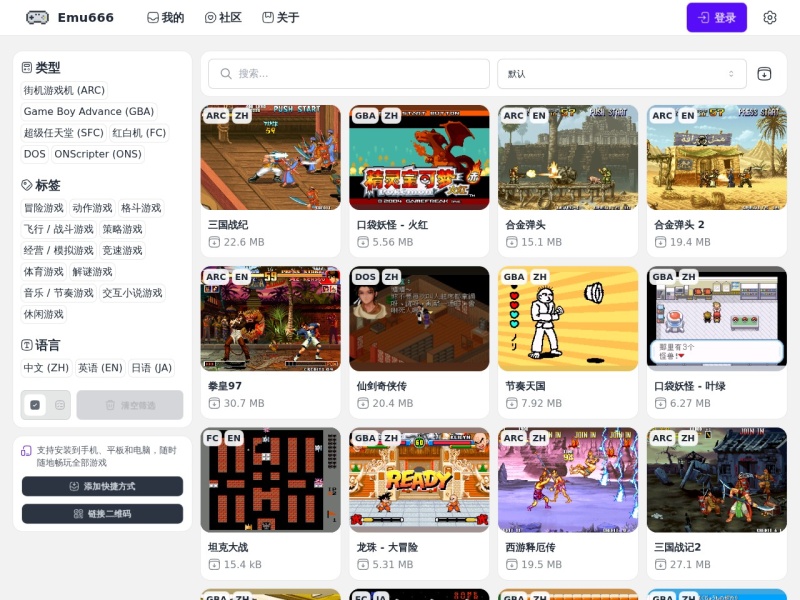Filter by 英语 (EN) language
800x600 pixels.
click(x=100, y=368)
